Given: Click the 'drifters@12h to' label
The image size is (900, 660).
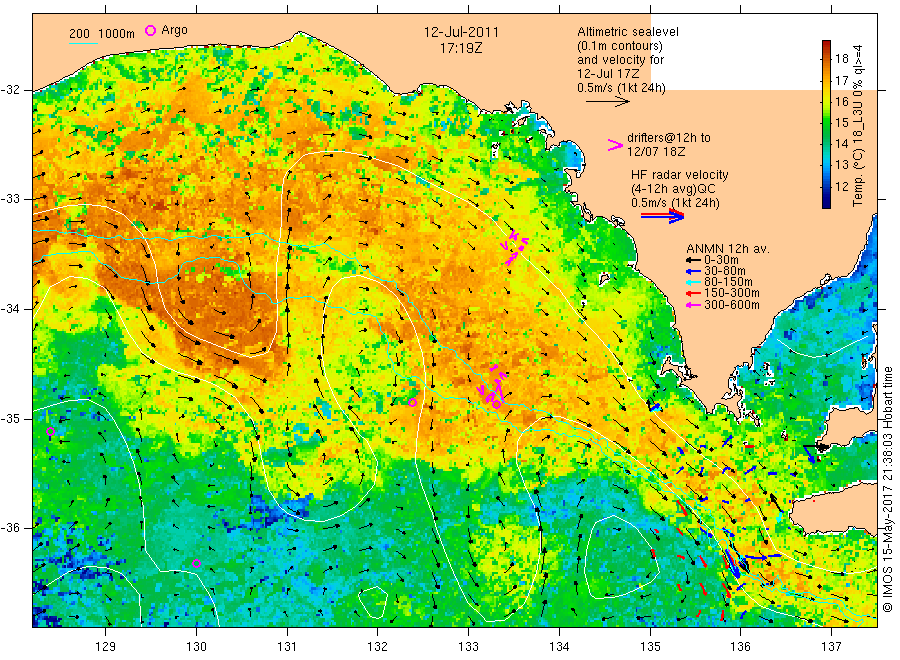Looking at the screenshot, I should tap(669, 138).
